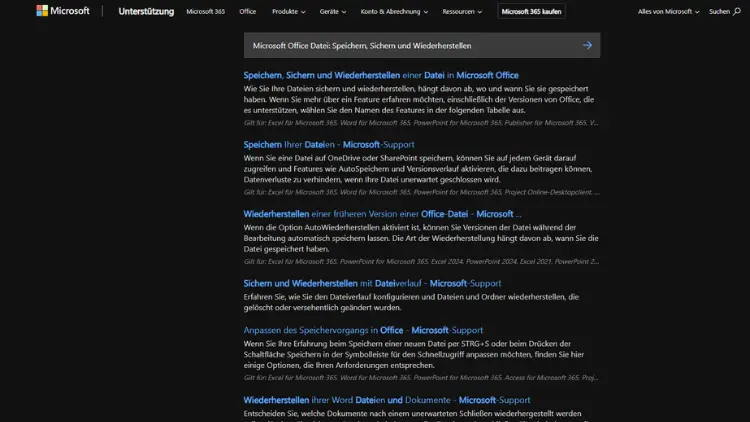750x422 pixels.
Task: Click description starting 'Wenn die Option AutoWiederherstellen'
Action: click(x=421, y=238)
